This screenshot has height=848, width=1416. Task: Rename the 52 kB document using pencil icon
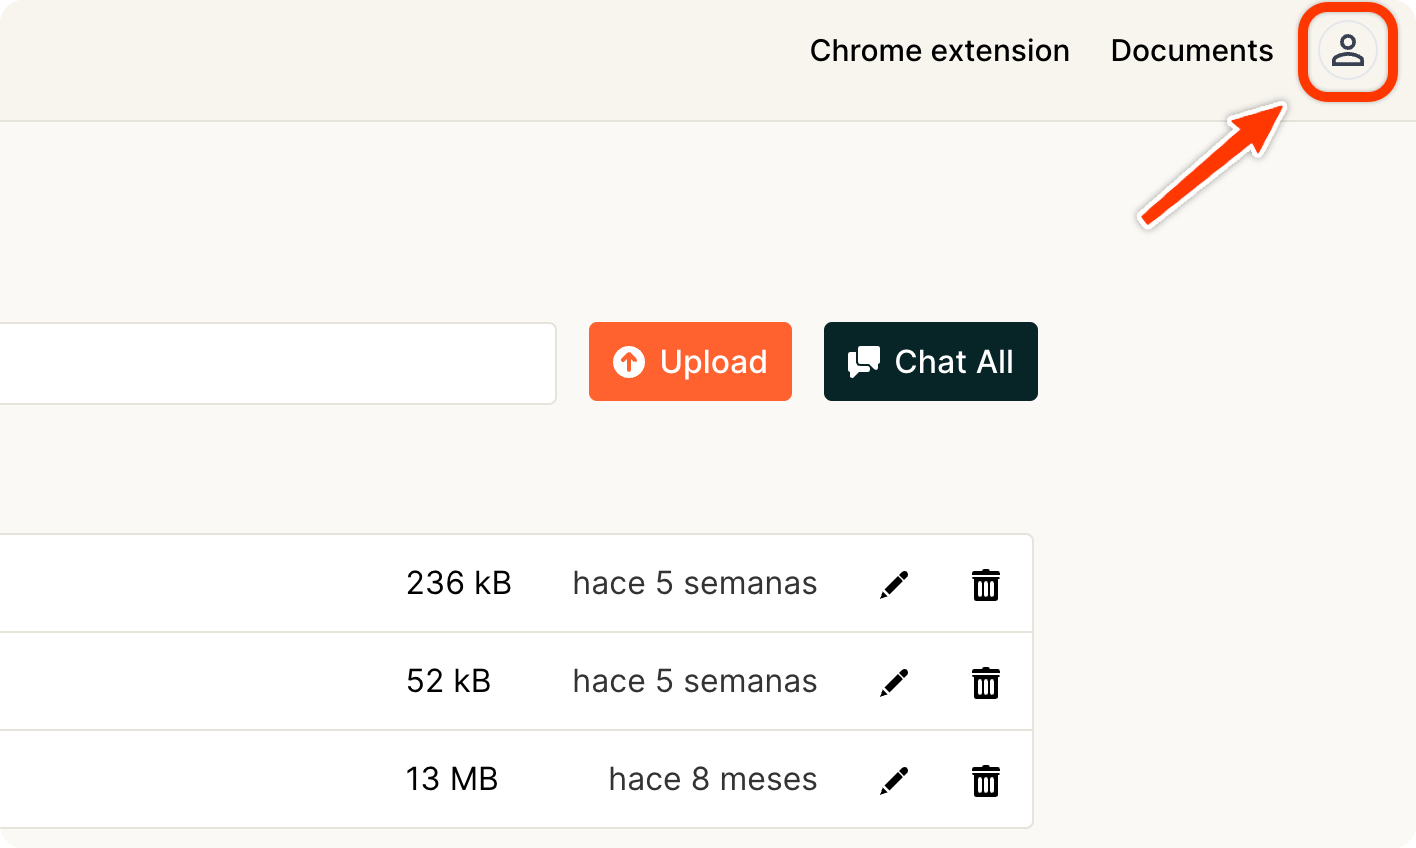894,682
